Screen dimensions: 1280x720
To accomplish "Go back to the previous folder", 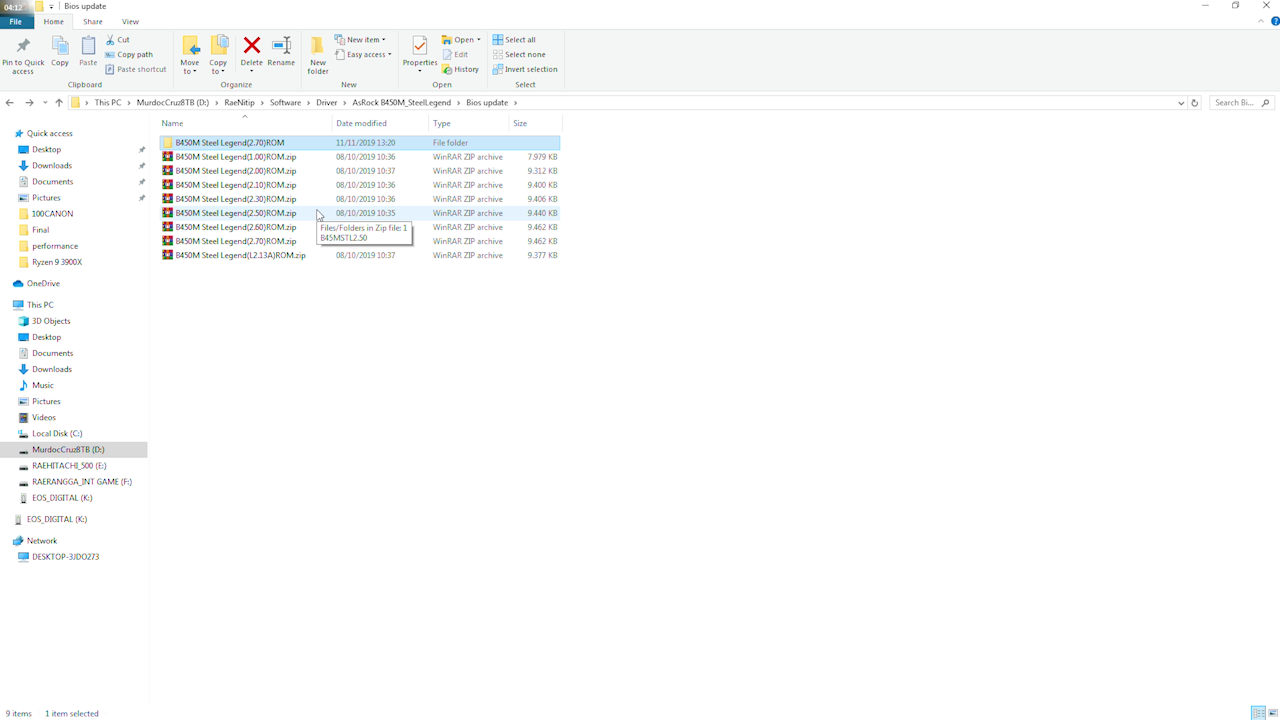I will (10, 102).
